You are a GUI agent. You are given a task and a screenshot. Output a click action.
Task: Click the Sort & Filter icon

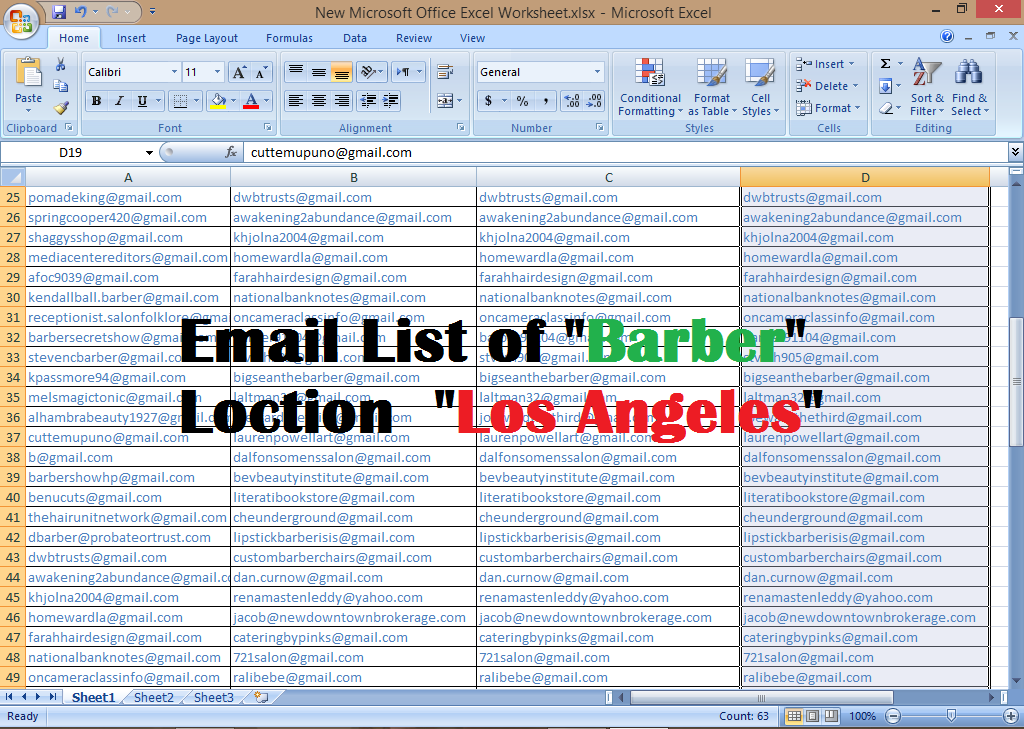pyautogui.click(x=927, y=88)
